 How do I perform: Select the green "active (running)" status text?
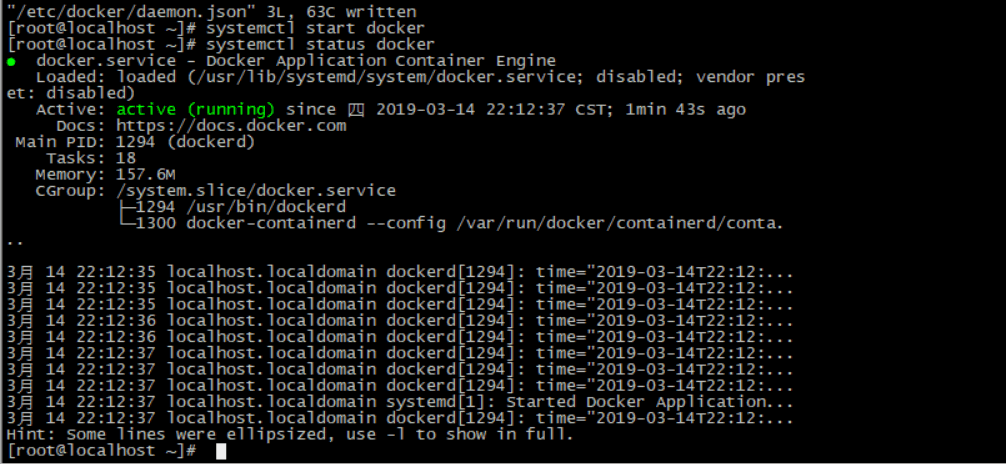(196, 109)
